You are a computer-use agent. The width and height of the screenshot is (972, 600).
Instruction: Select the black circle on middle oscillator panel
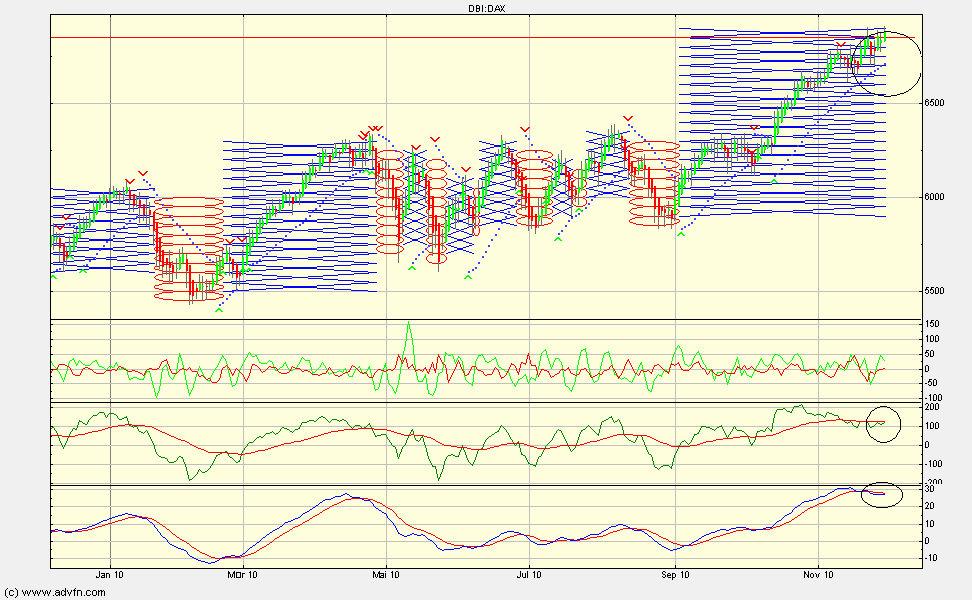click(883, 424)
